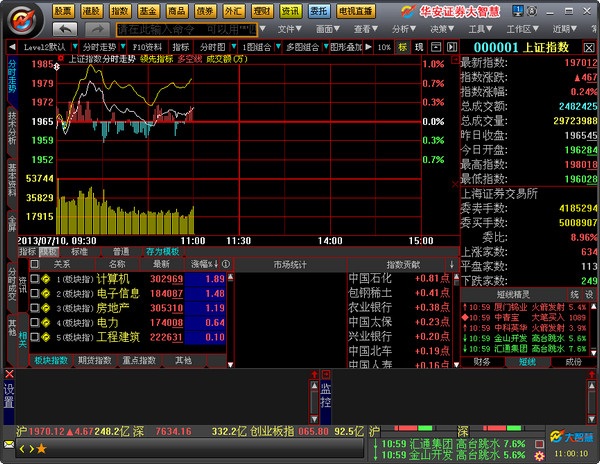
Task: Click the yellow star favorites icon
Action: pyautogui.click(x=41, y=449)
